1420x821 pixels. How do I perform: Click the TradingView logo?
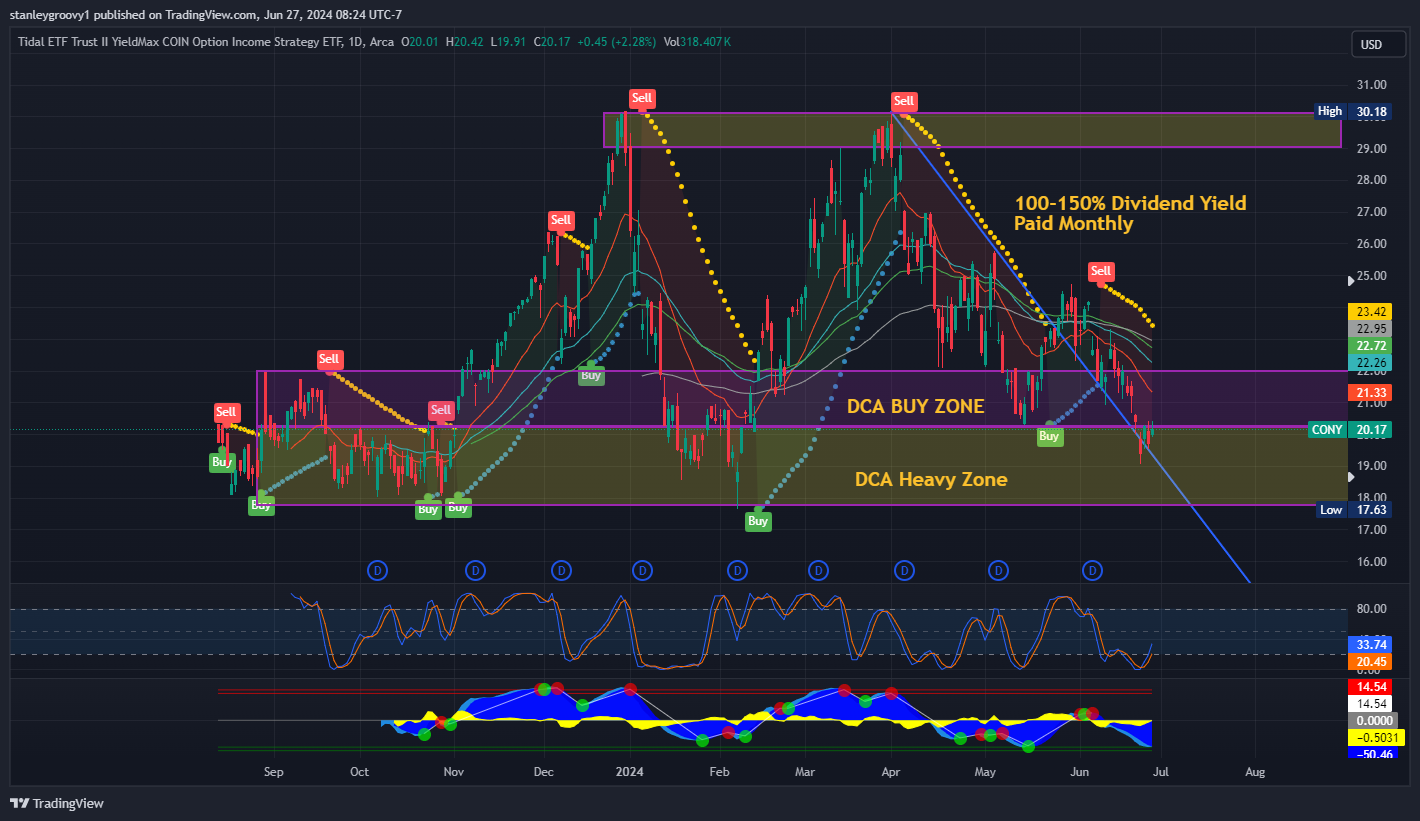(57, 803)
